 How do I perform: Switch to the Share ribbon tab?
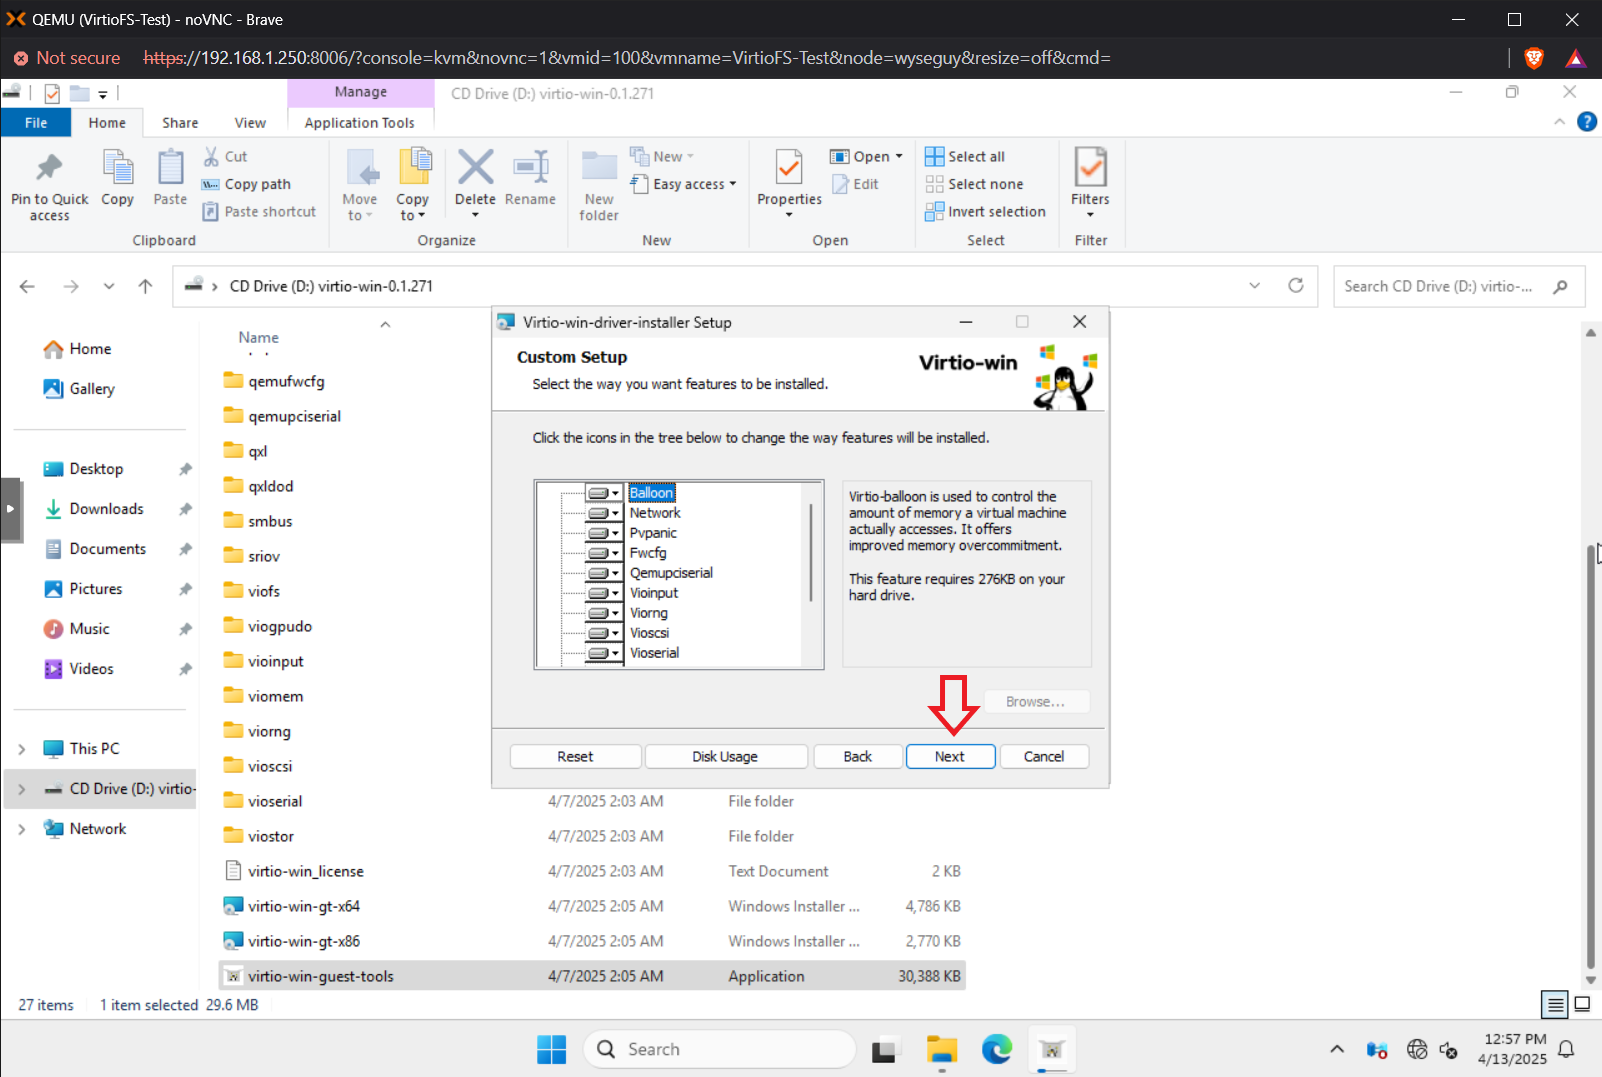(x=180, y=122)
